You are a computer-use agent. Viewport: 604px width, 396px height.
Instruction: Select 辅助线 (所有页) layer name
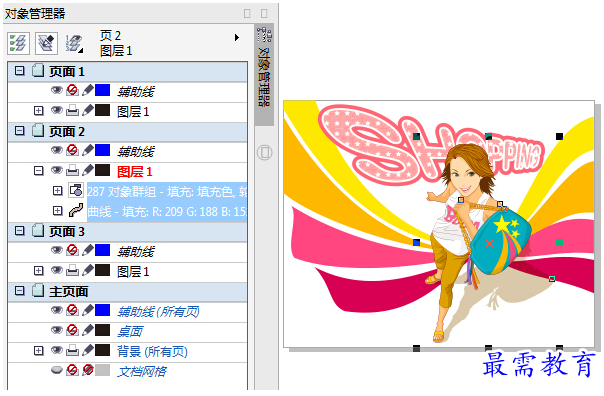tap(158, 311)
